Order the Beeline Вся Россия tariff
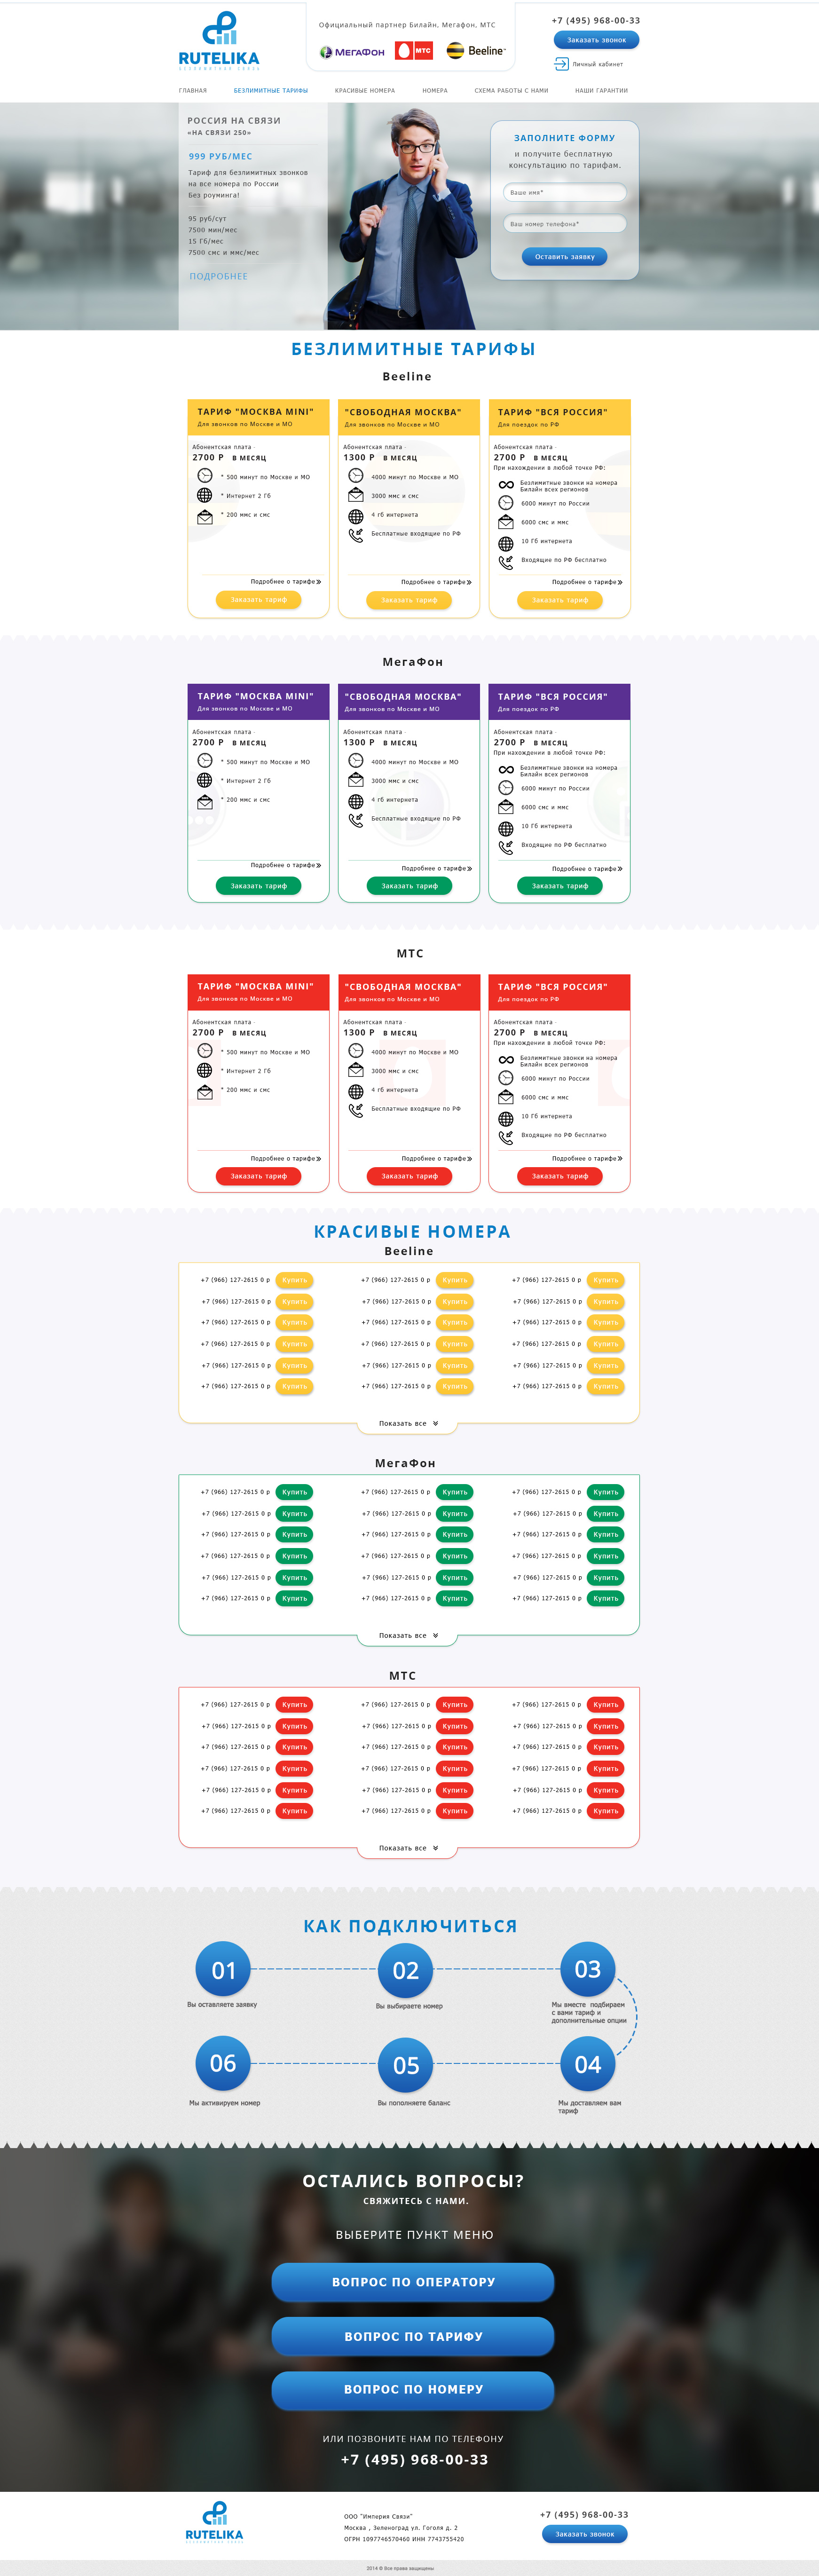The height and width of the screenshot is (2576, 819). coord(560,600)
